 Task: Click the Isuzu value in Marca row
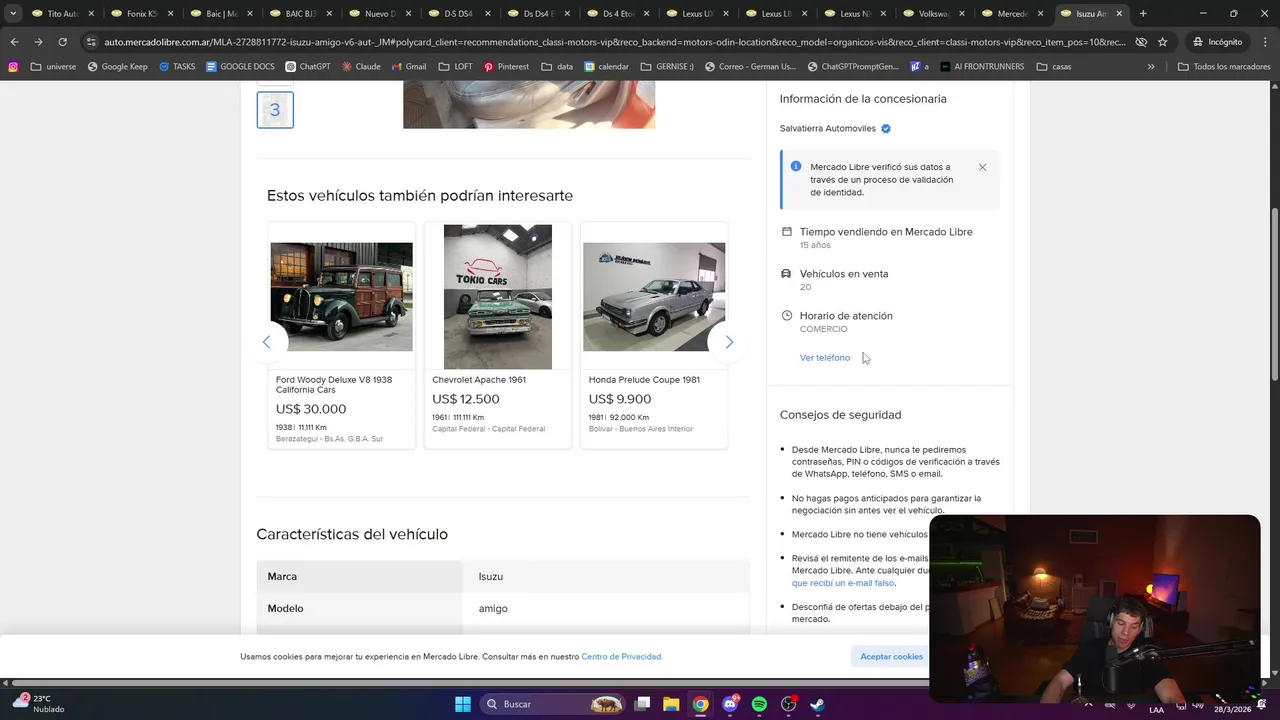pyautogui.click(x=491, y=577)
